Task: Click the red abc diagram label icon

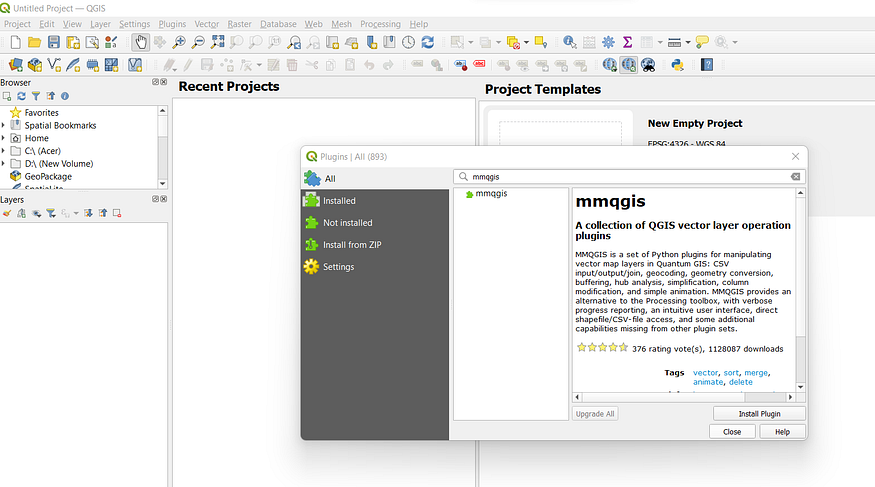Action: (479, 65)
